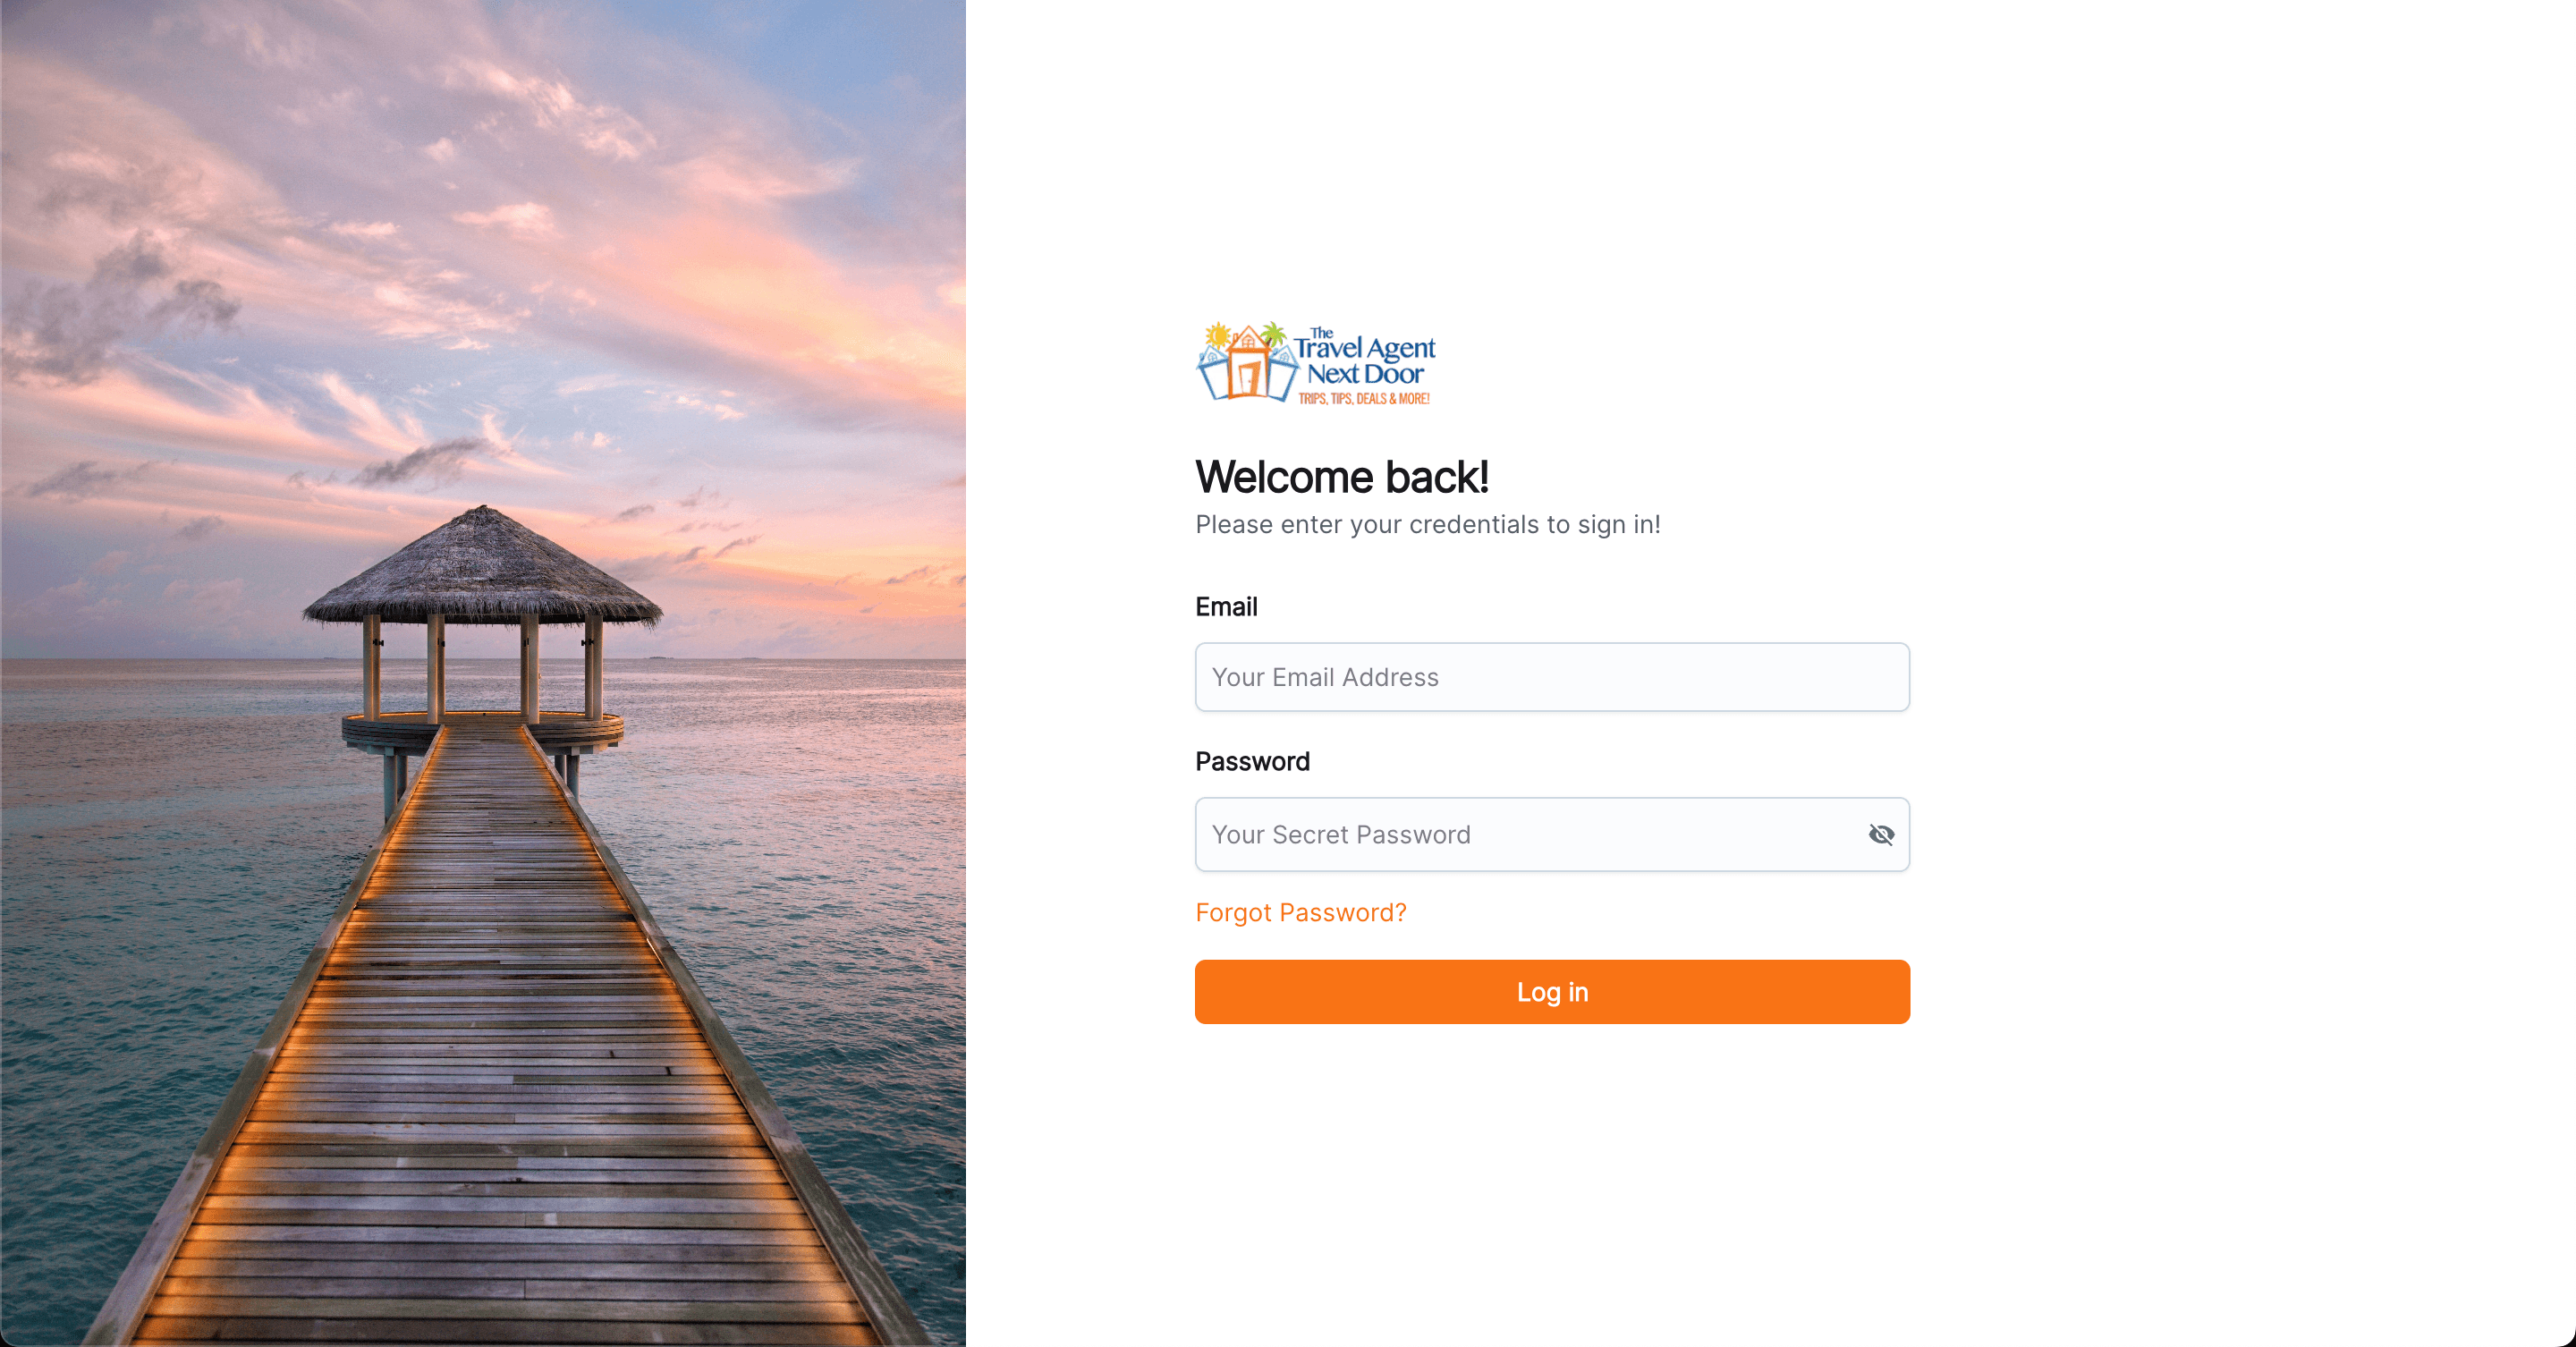Click the palm tree icon in logo

(x=1272, y=332)
